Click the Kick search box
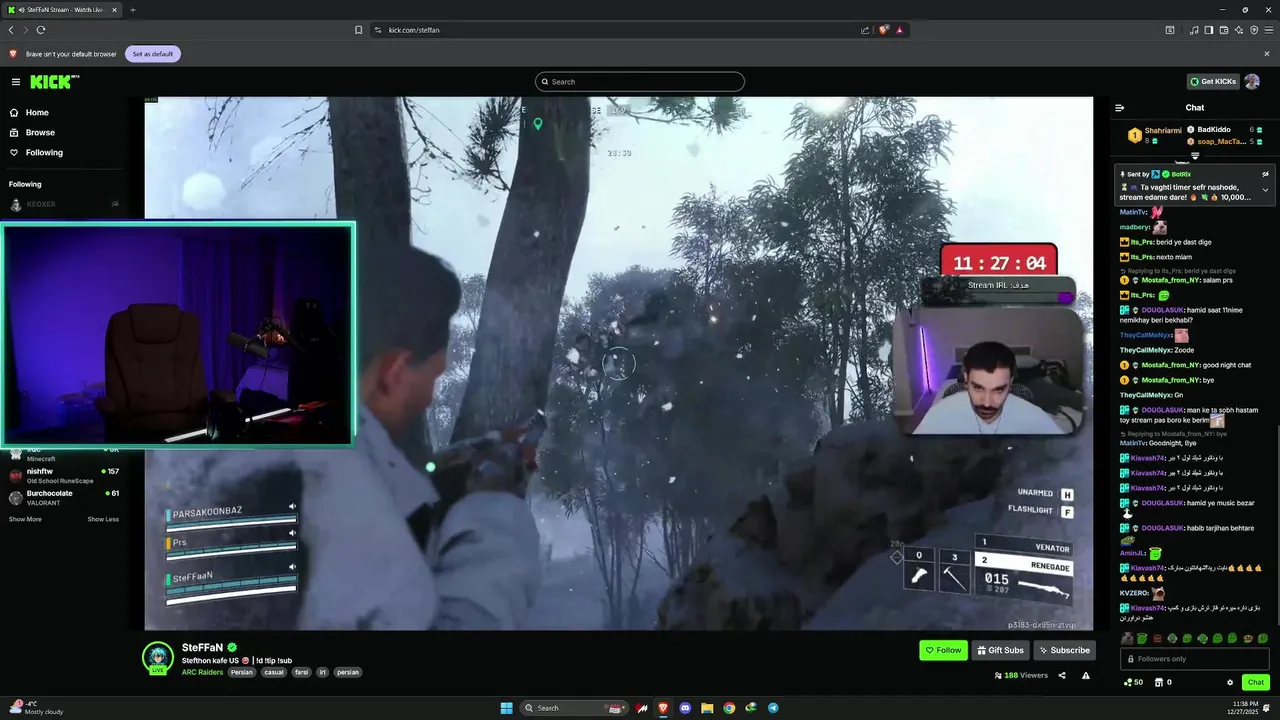Image resolution: width=1280 pixels, height=720 pixels. [x=640, y=82]
